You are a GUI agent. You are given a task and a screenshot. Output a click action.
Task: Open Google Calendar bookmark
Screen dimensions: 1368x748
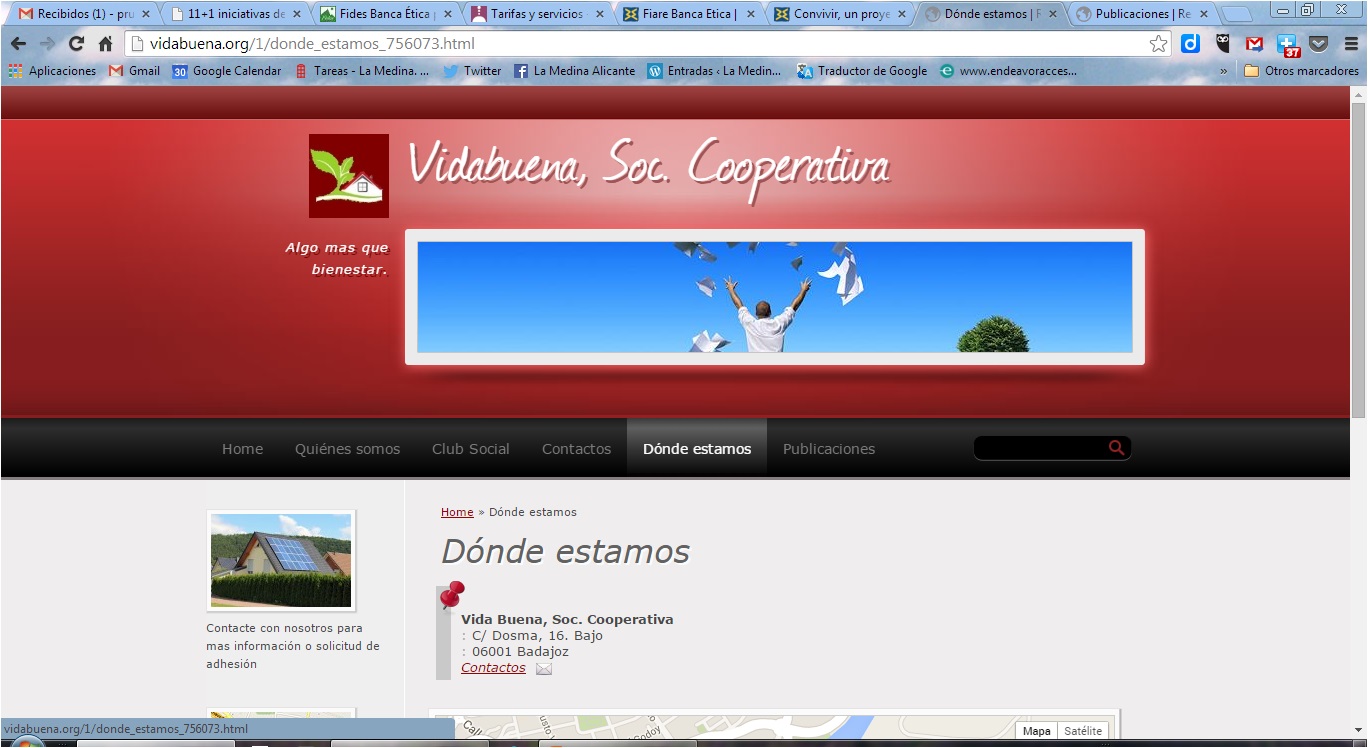pyautogui.click(x=227, y=71)
